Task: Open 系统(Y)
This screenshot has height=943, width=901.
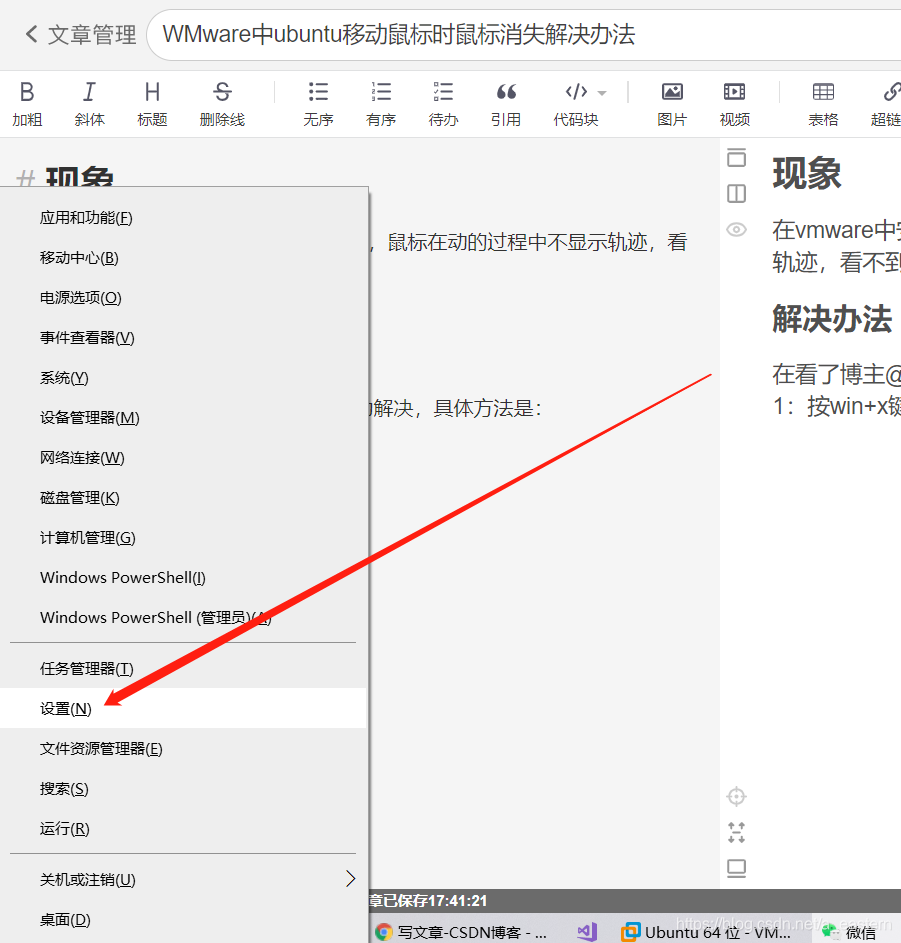Action: click(183, 378)
